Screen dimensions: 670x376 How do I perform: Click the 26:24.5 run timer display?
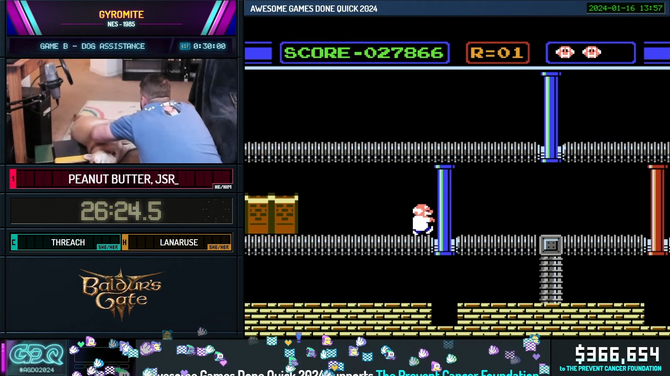click(x=121, y=211)
